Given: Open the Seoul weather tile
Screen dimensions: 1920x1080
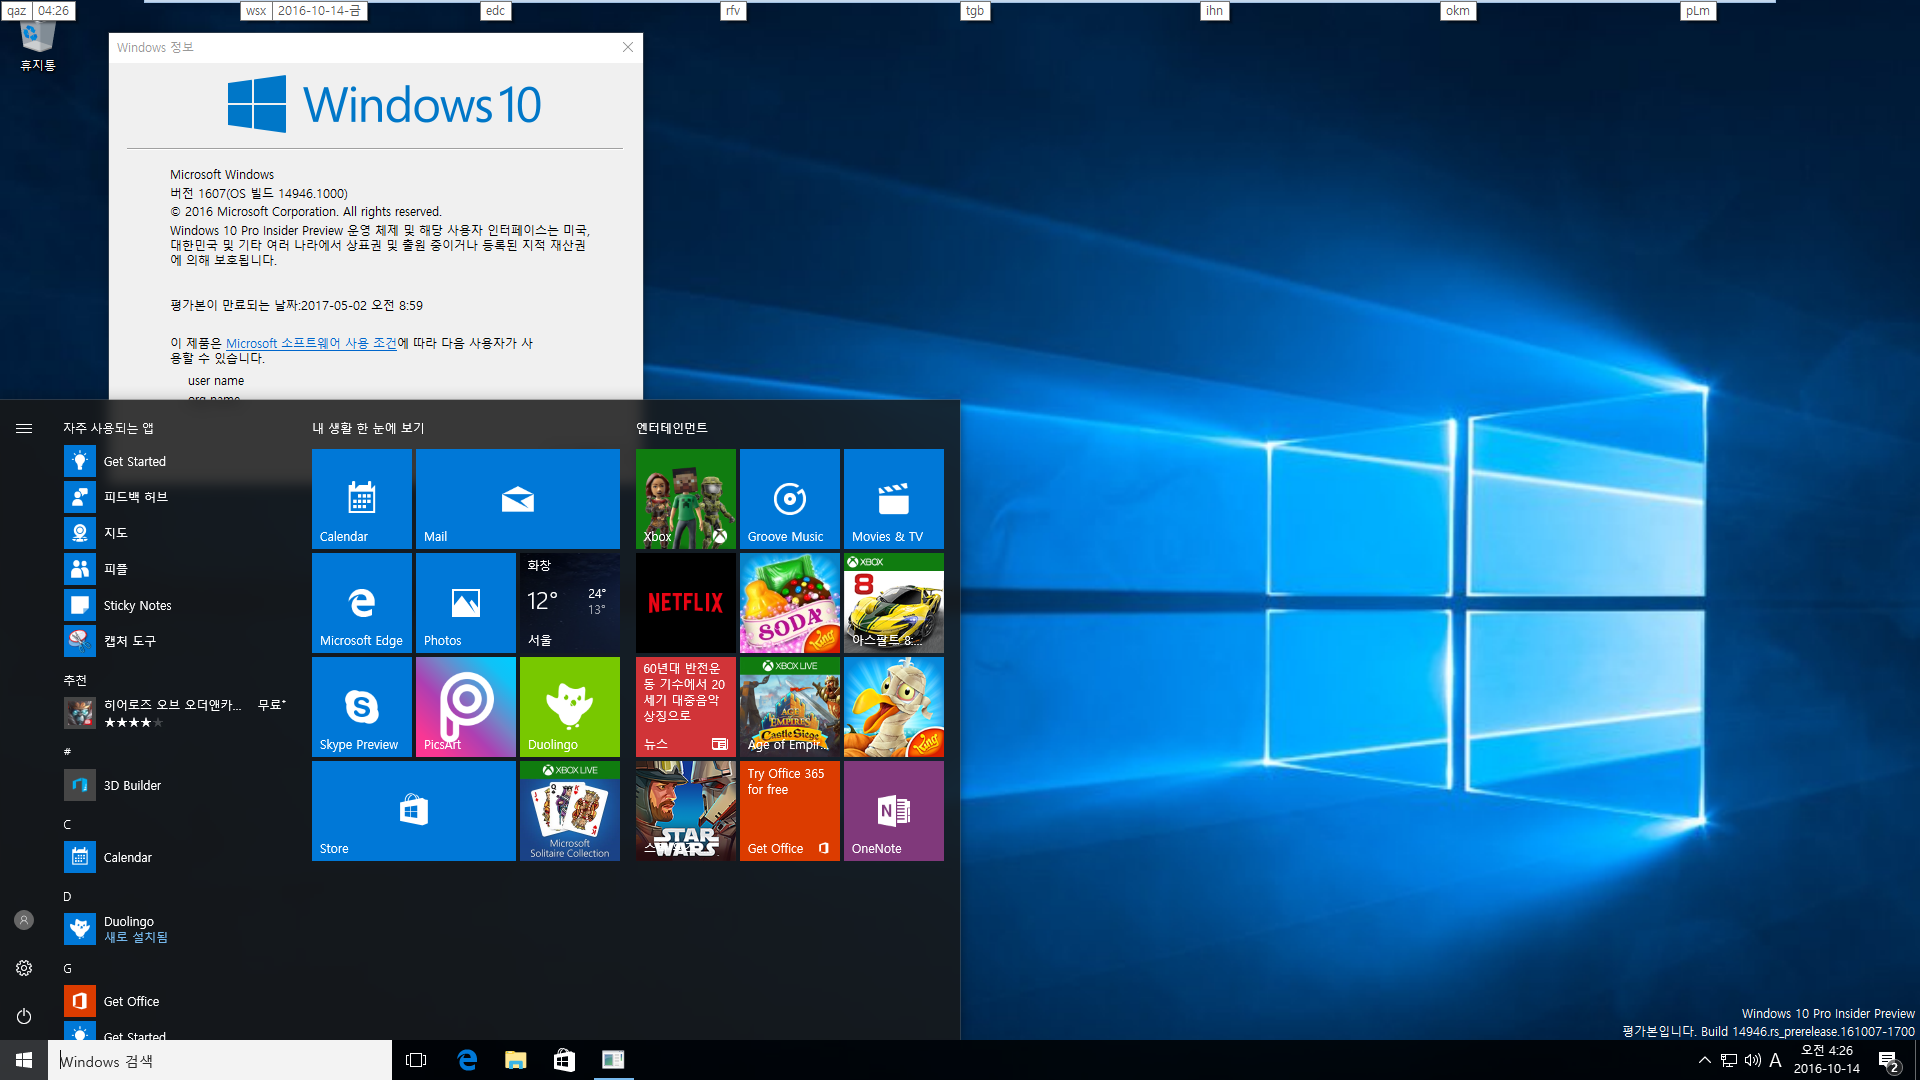Looking at the screenshot, I should click(569, 602).
